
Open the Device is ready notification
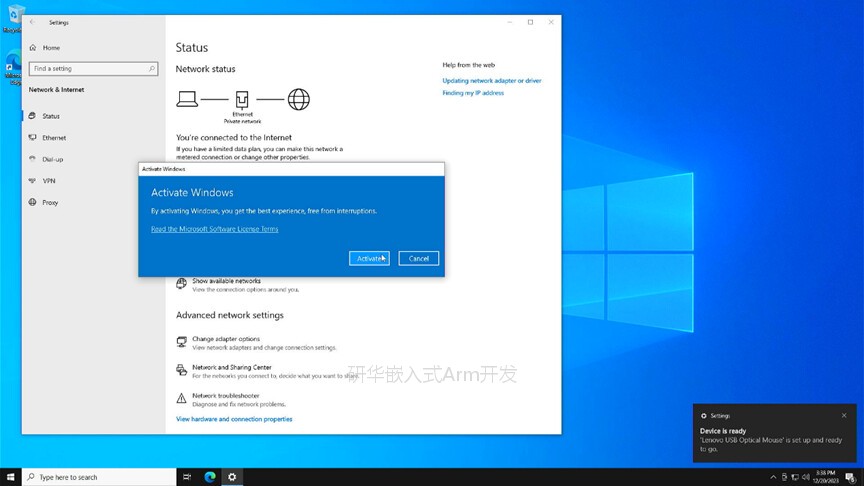[x=775, y=433]
